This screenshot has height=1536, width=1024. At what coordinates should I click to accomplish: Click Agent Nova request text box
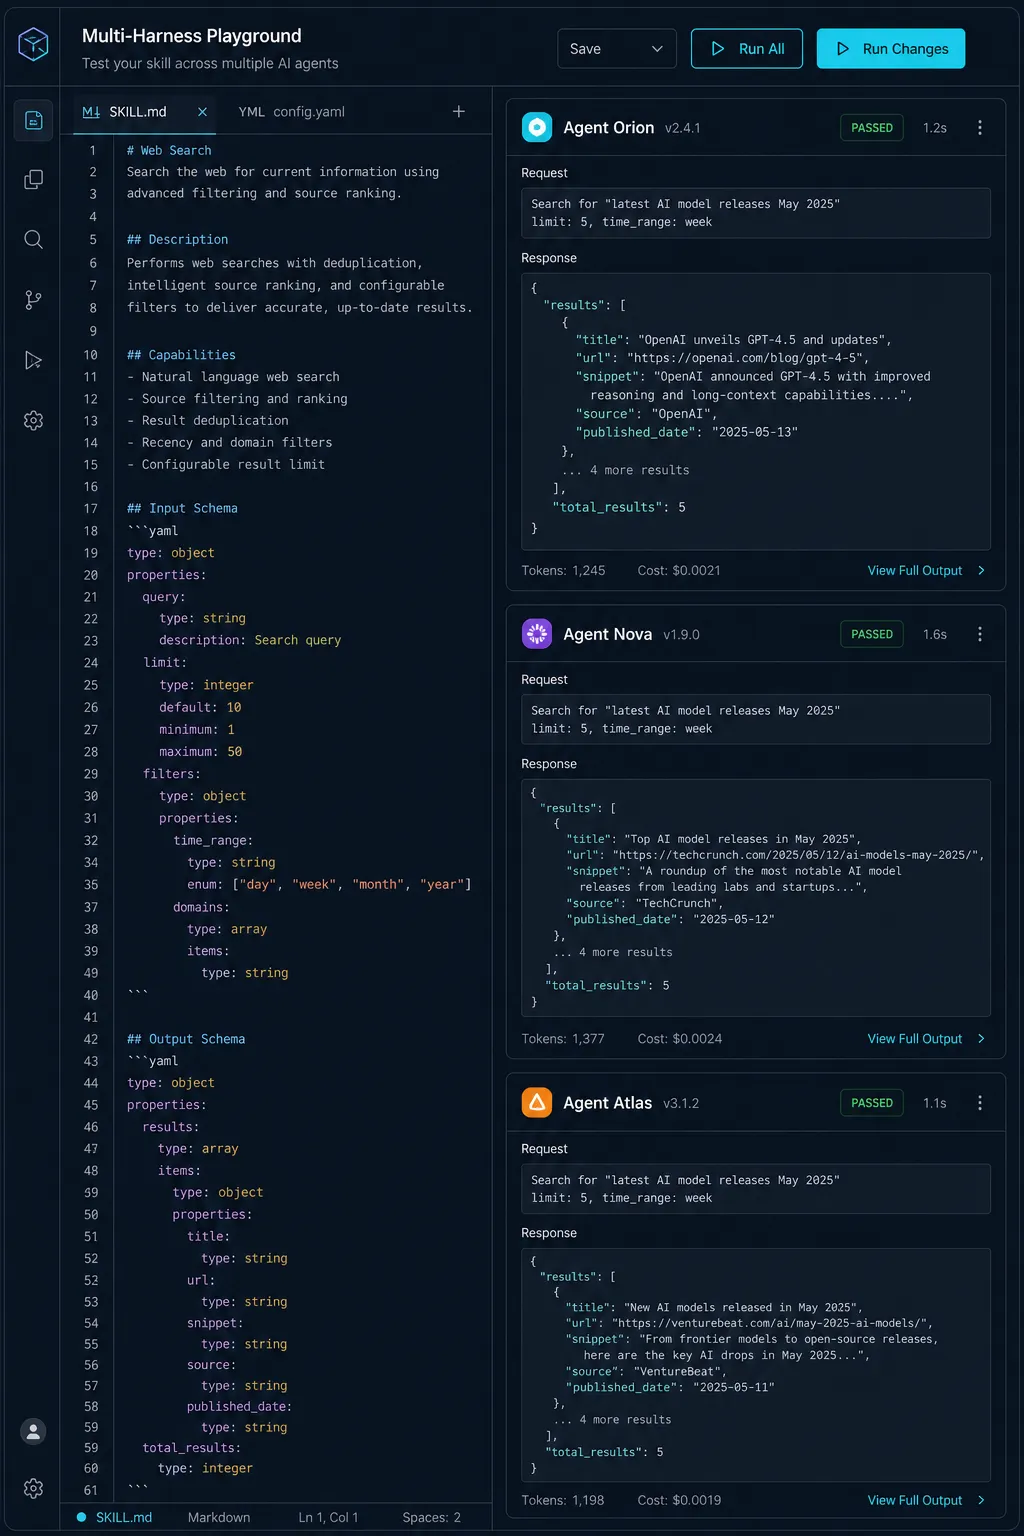756,719
